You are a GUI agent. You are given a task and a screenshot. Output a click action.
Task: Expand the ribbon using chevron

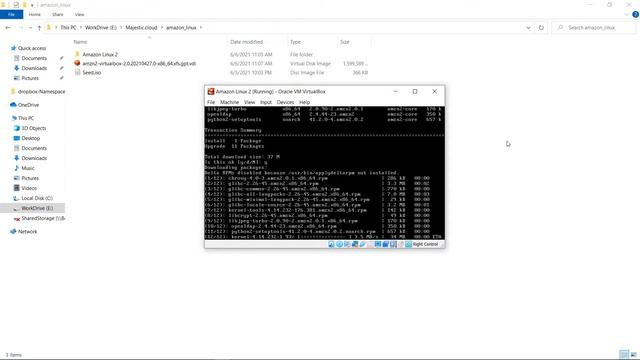tap(627, 14)
